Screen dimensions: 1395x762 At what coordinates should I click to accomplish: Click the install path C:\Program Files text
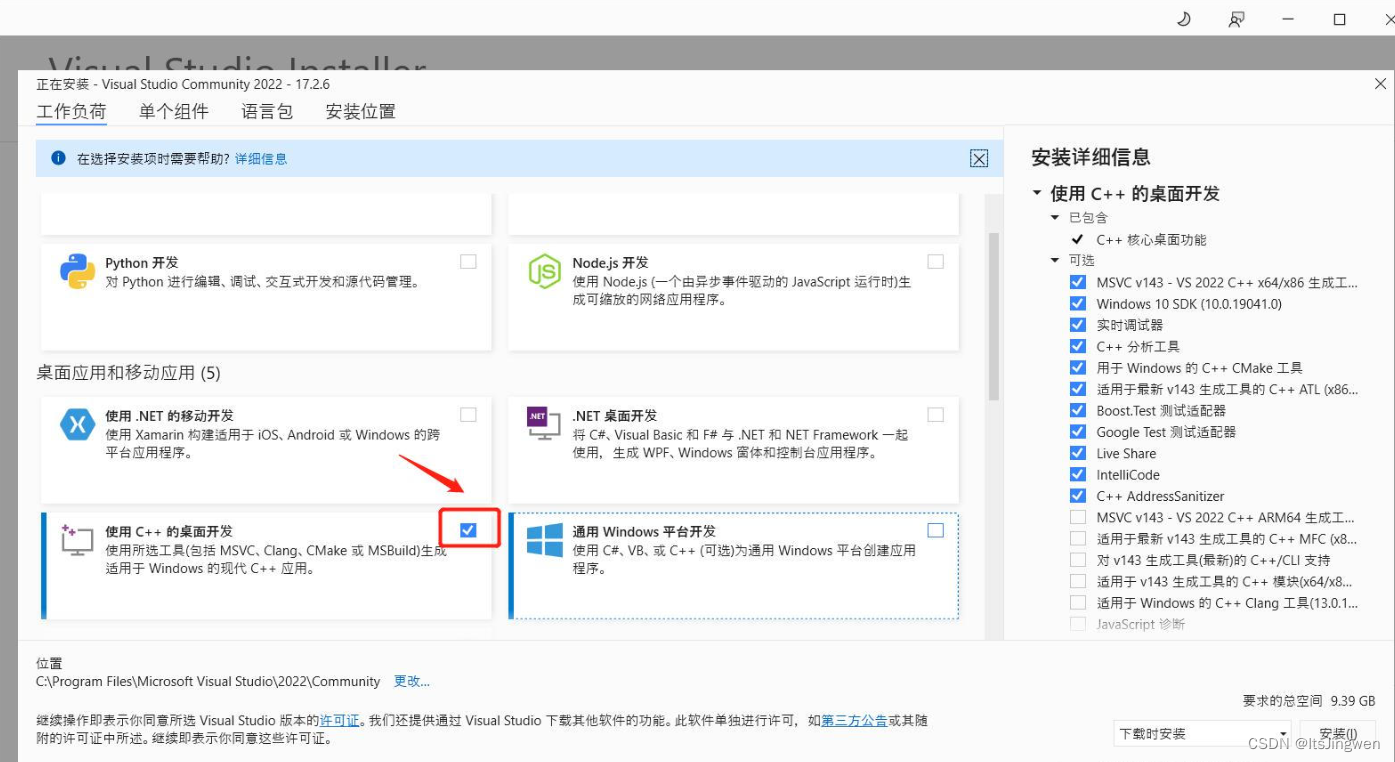(208, 681)
